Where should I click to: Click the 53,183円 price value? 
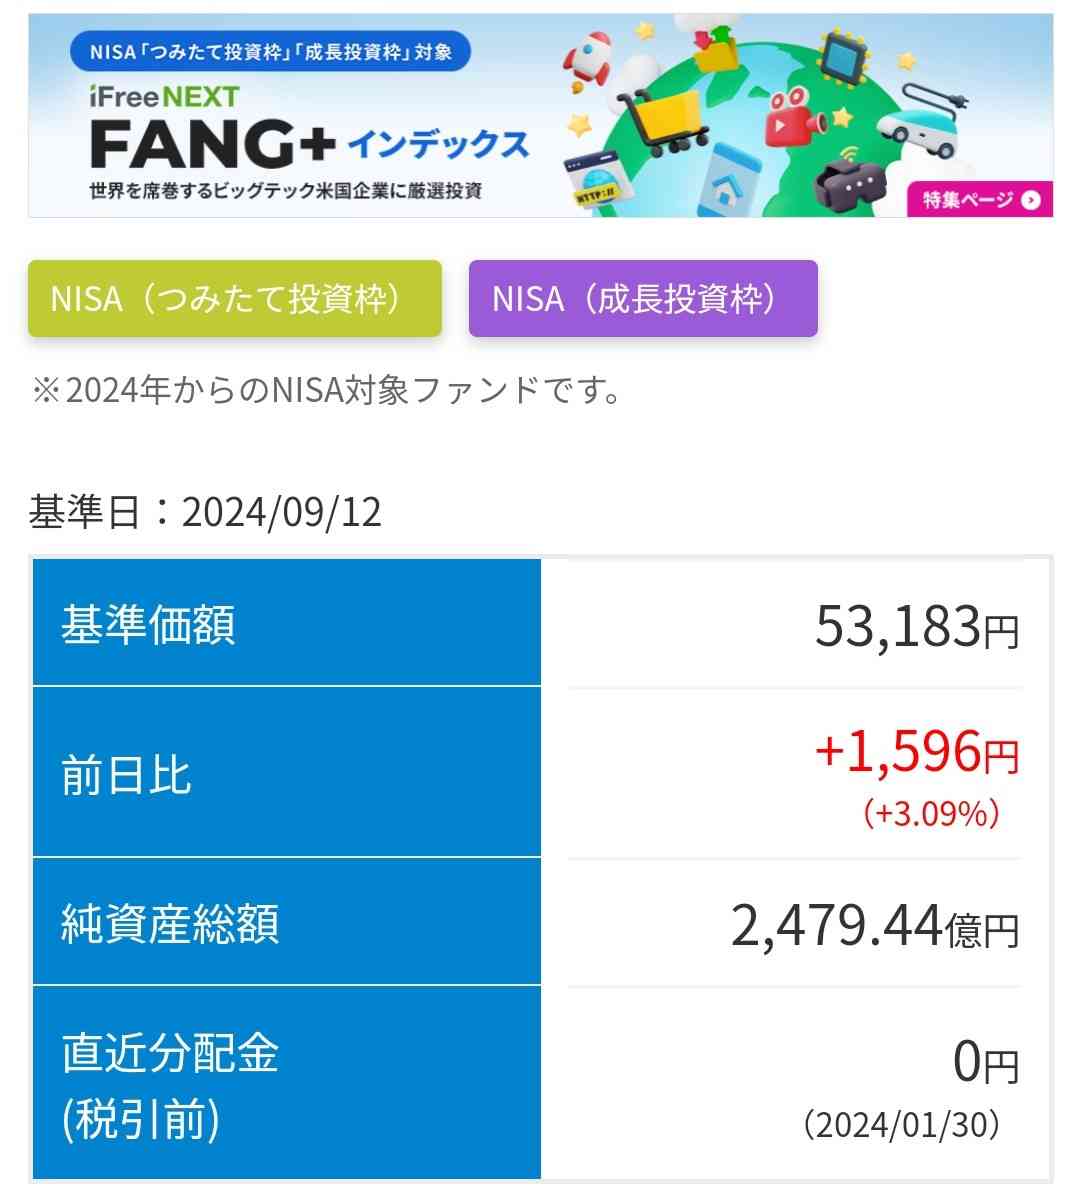[917, 627]
